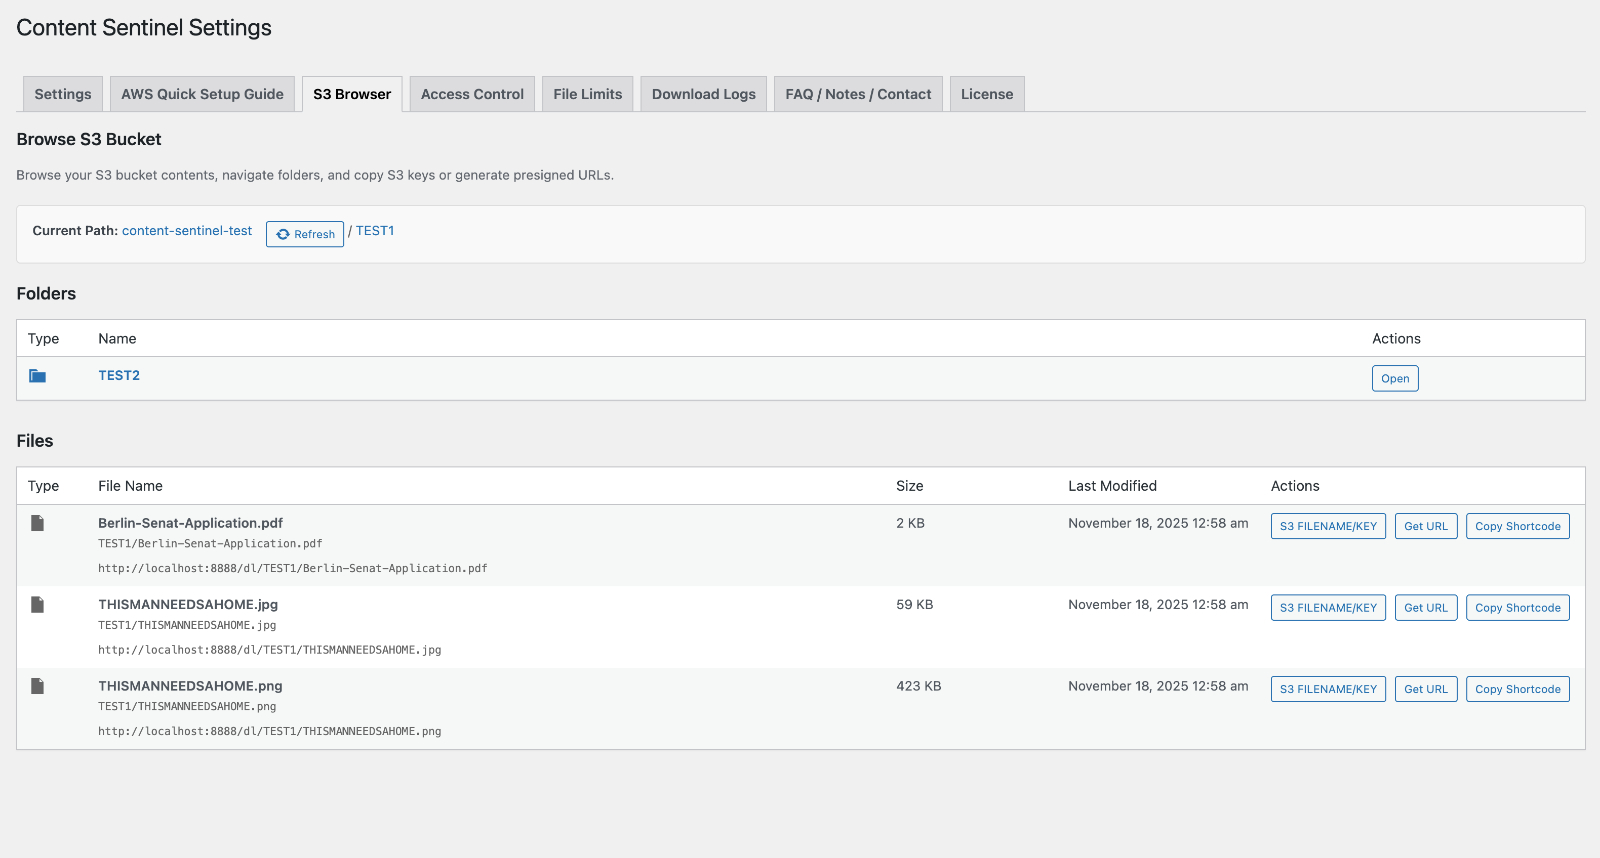The width and height of the screenshot is (1600, 858).
Task: Click file icon for THISMANNEEDSAHOME.jpg
Action: click(x=37, y=605)
